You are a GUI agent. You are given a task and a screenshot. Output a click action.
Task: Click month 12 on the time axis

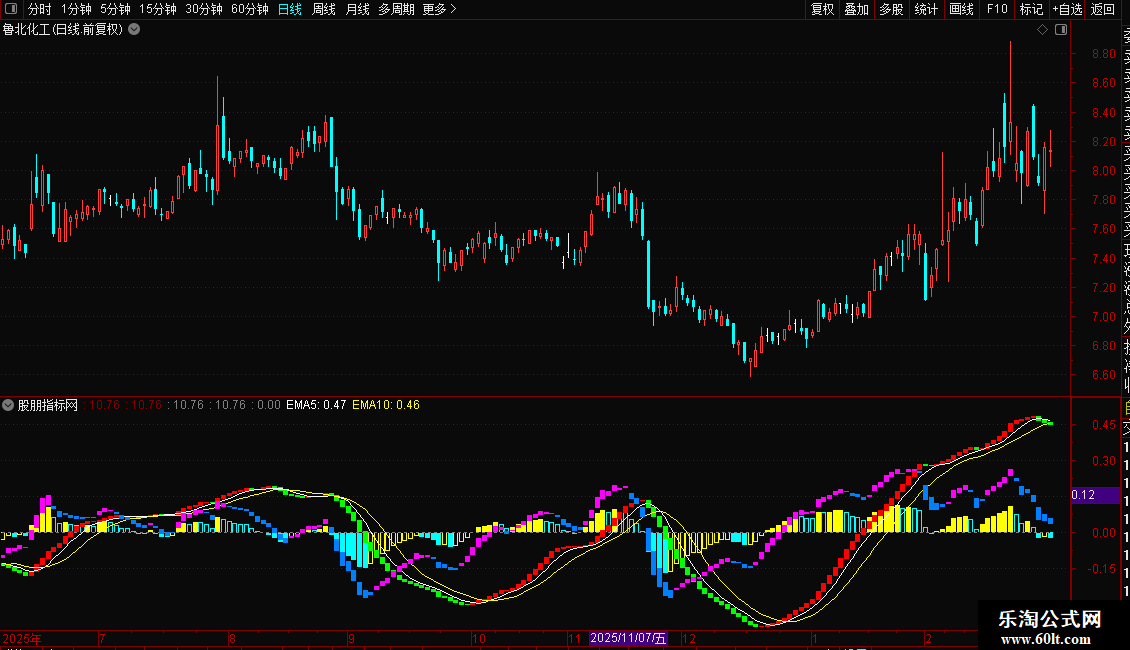[689, 638]
